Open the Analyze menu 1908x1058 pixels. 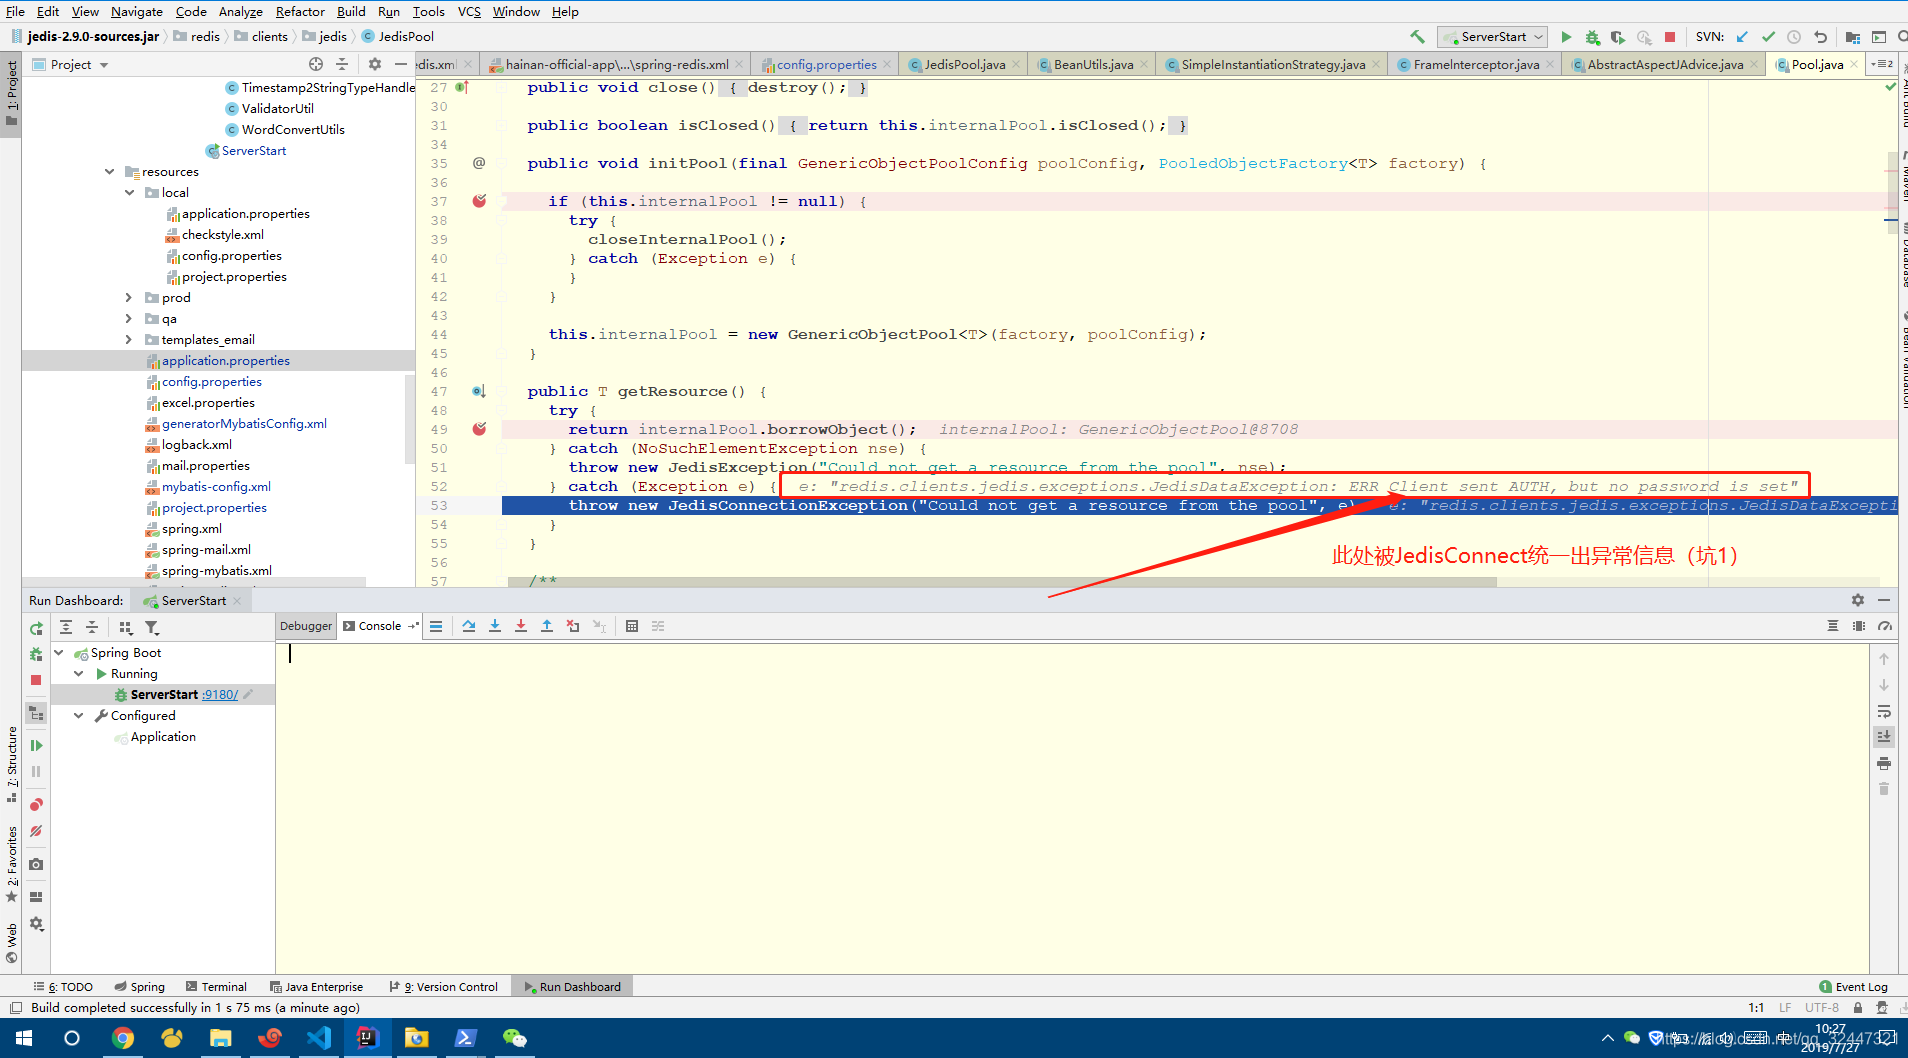(x=240, y=12)
